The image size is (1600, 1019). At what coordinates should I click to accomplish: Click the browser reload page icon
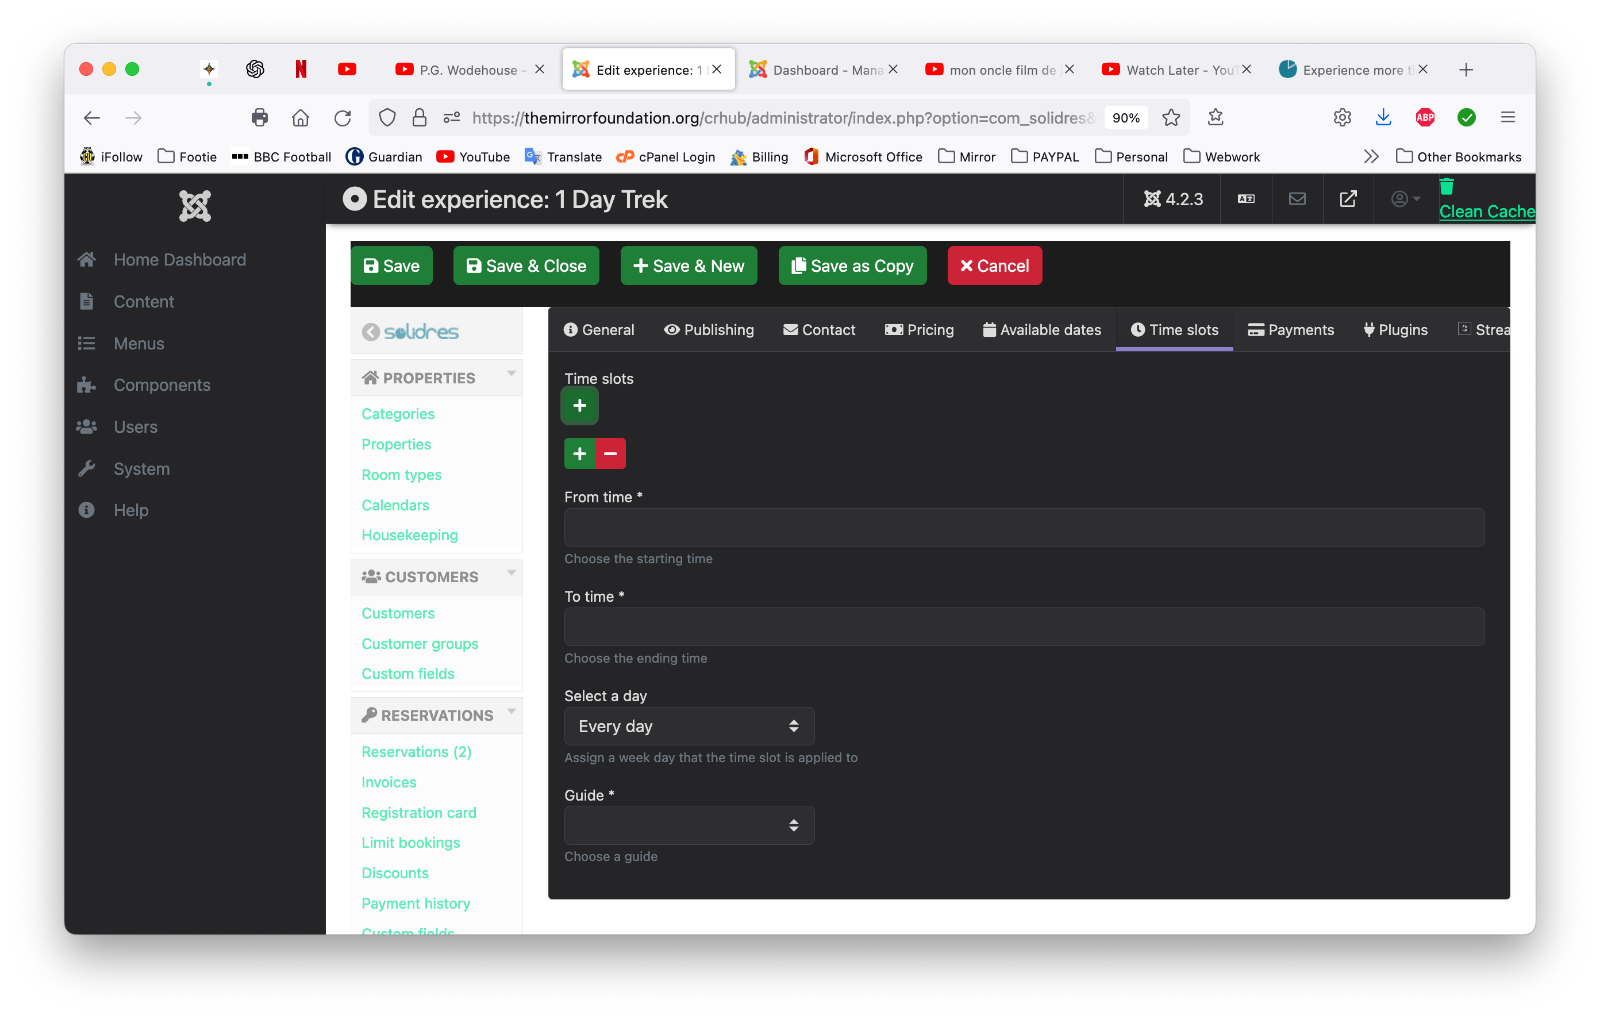(x=343, y=118)
